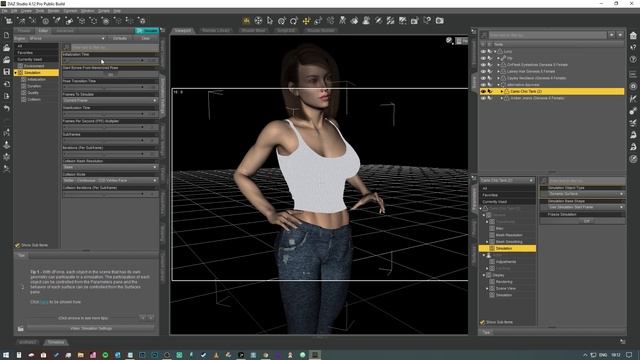
Task: Uncheck Show Sub Items in Parameters pane
Action: point(482,322)
